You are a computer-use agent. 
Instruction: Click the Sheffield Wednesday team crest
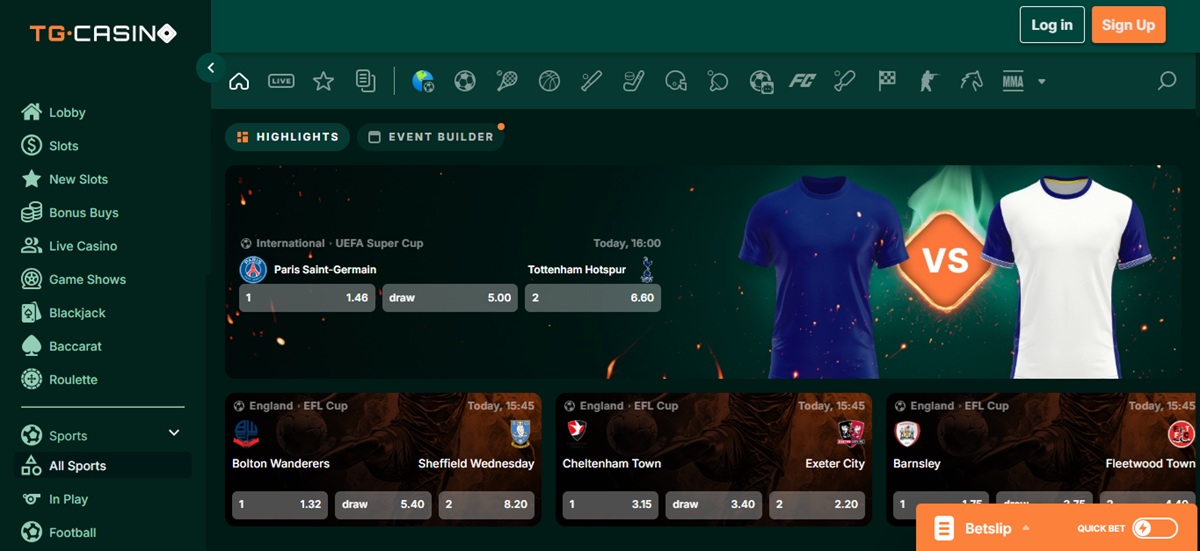pos(520,433)
